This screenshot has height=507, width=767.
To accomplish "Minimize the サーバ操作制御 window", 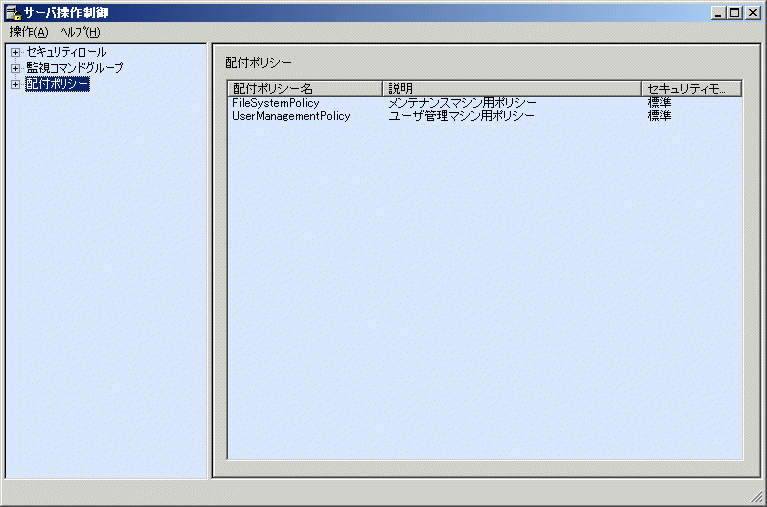I will [718, 13].
